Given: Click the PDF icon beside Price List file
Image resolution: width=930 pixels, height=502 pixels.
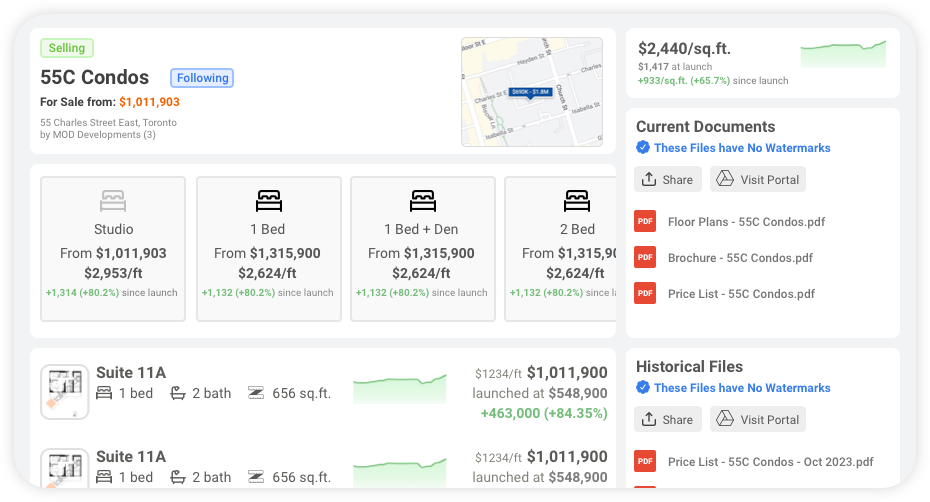Looking at the screenshot, I should [645, 294].
